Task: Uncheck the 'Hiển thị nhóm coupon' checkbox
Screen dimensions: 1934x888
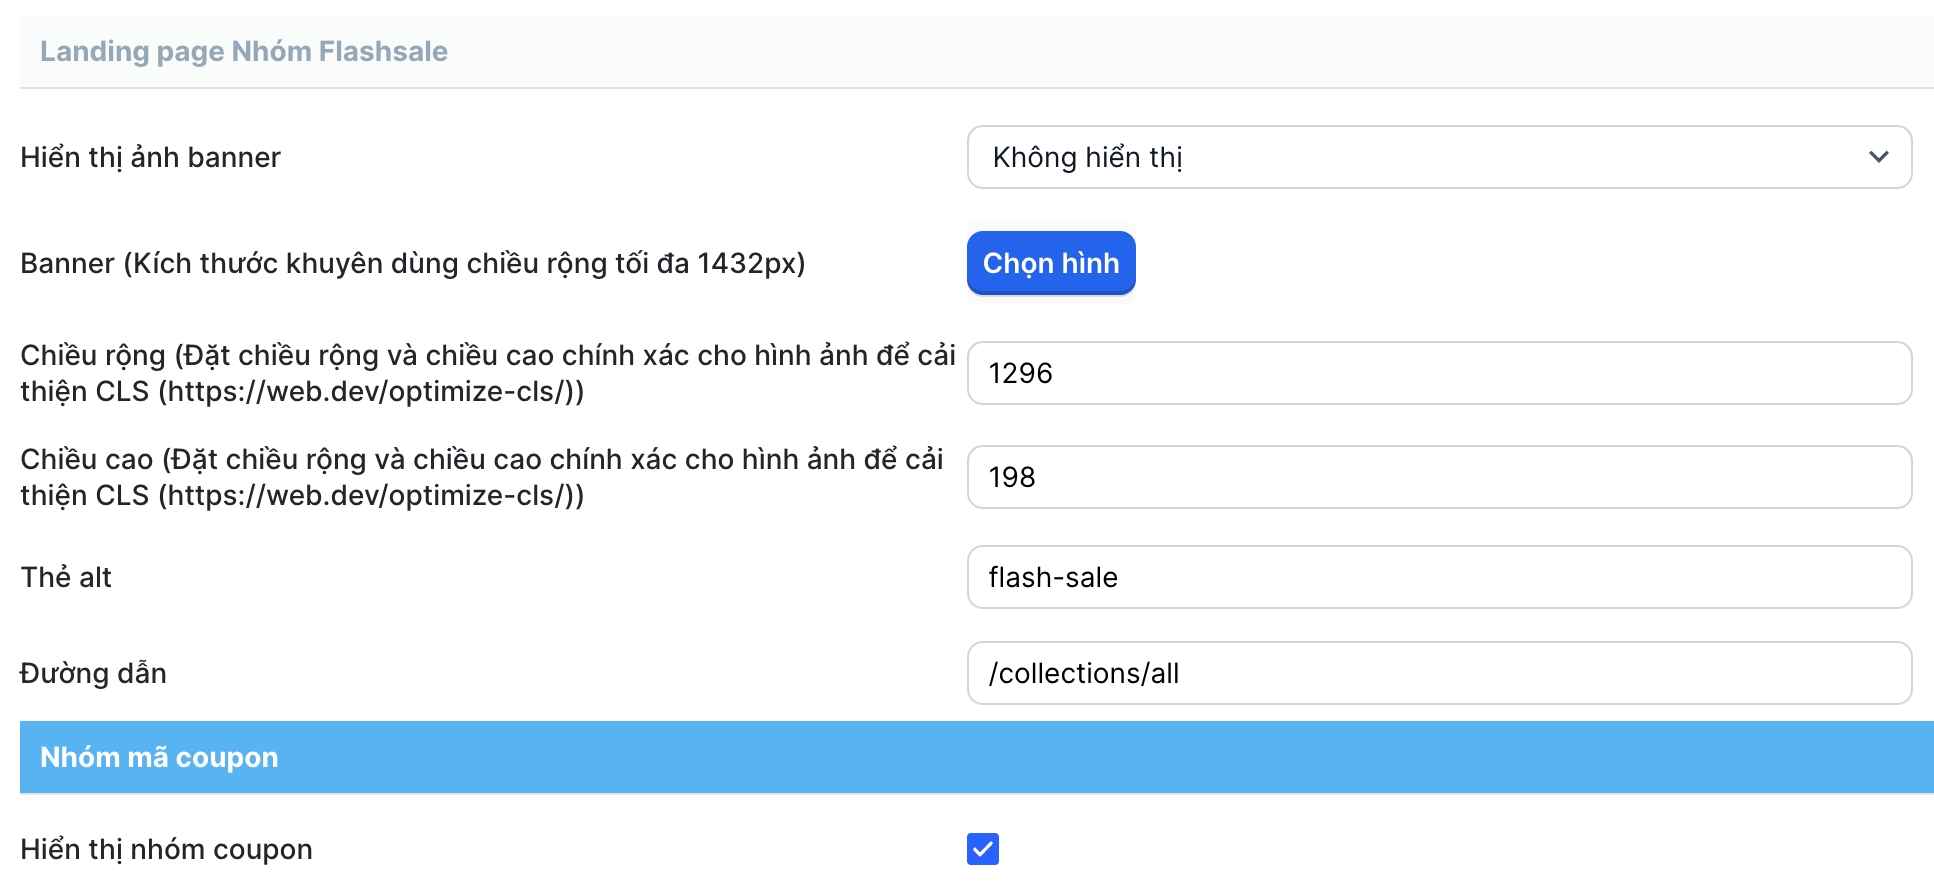Action: pos(982,849)
